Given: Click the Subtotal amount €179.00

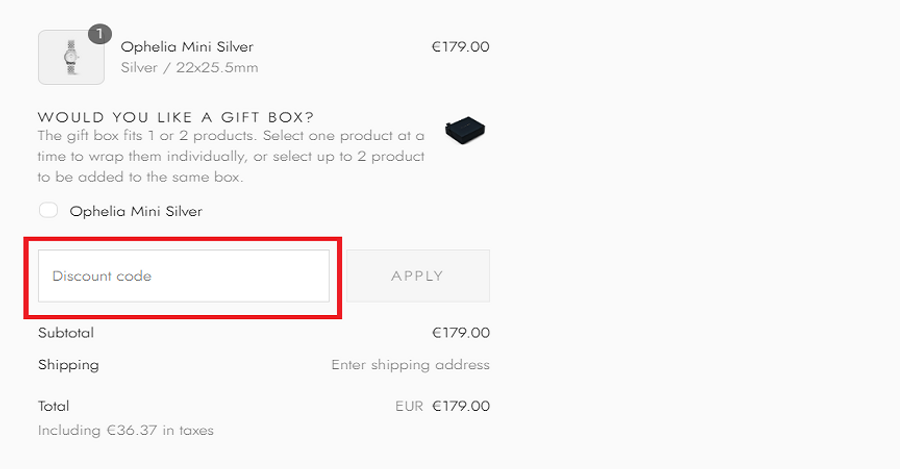Looking at the screenshot, I should (x=460, y=333).
